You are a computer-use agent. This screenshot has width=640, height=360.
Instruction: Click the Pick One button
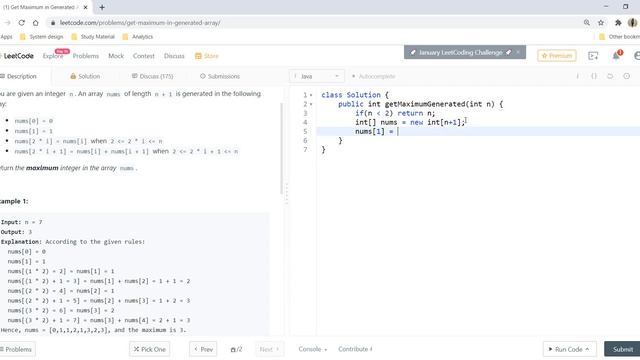150,349
